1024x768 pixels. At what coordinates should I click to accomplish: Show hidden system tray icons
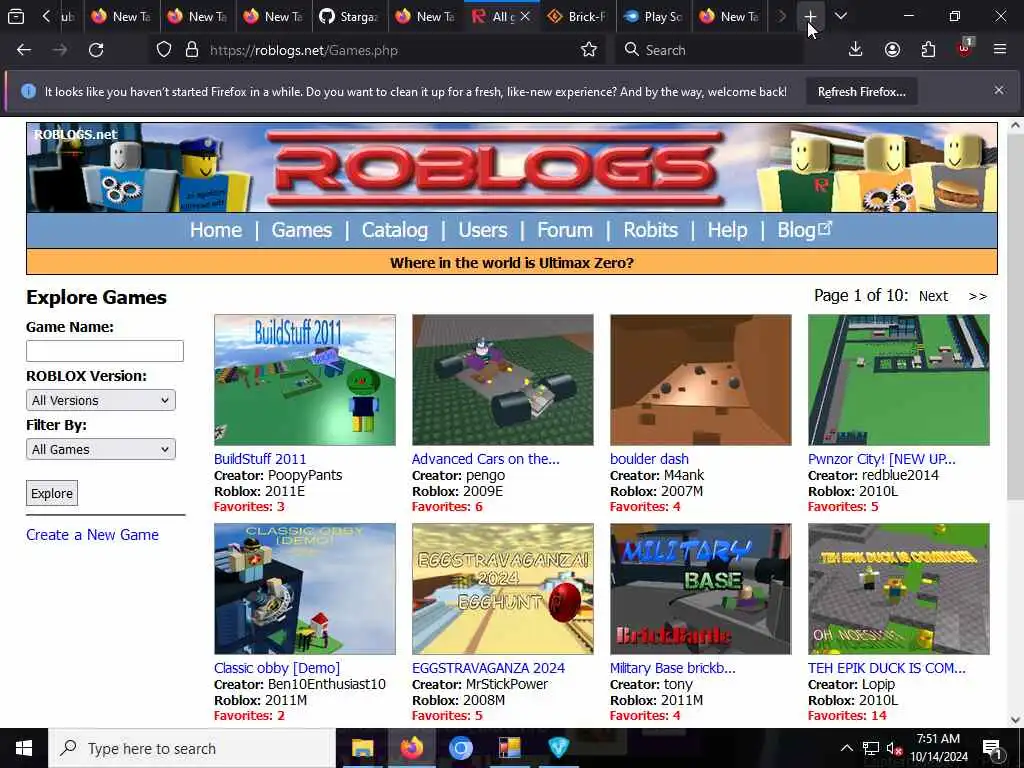pyautogui.click(x=846, y=748)
